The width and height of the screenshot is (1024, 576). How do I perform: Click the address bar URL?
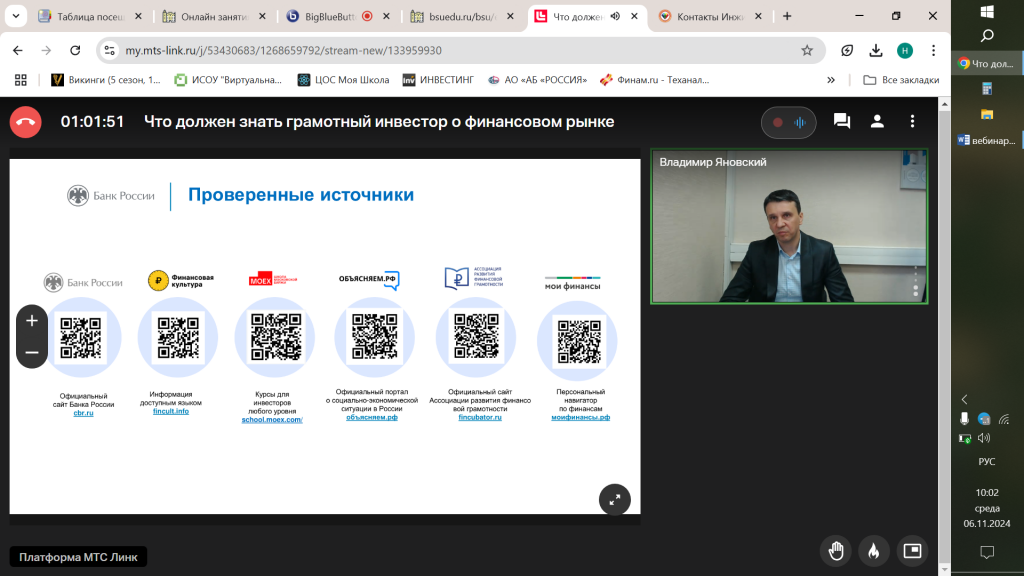coord(283,50)
